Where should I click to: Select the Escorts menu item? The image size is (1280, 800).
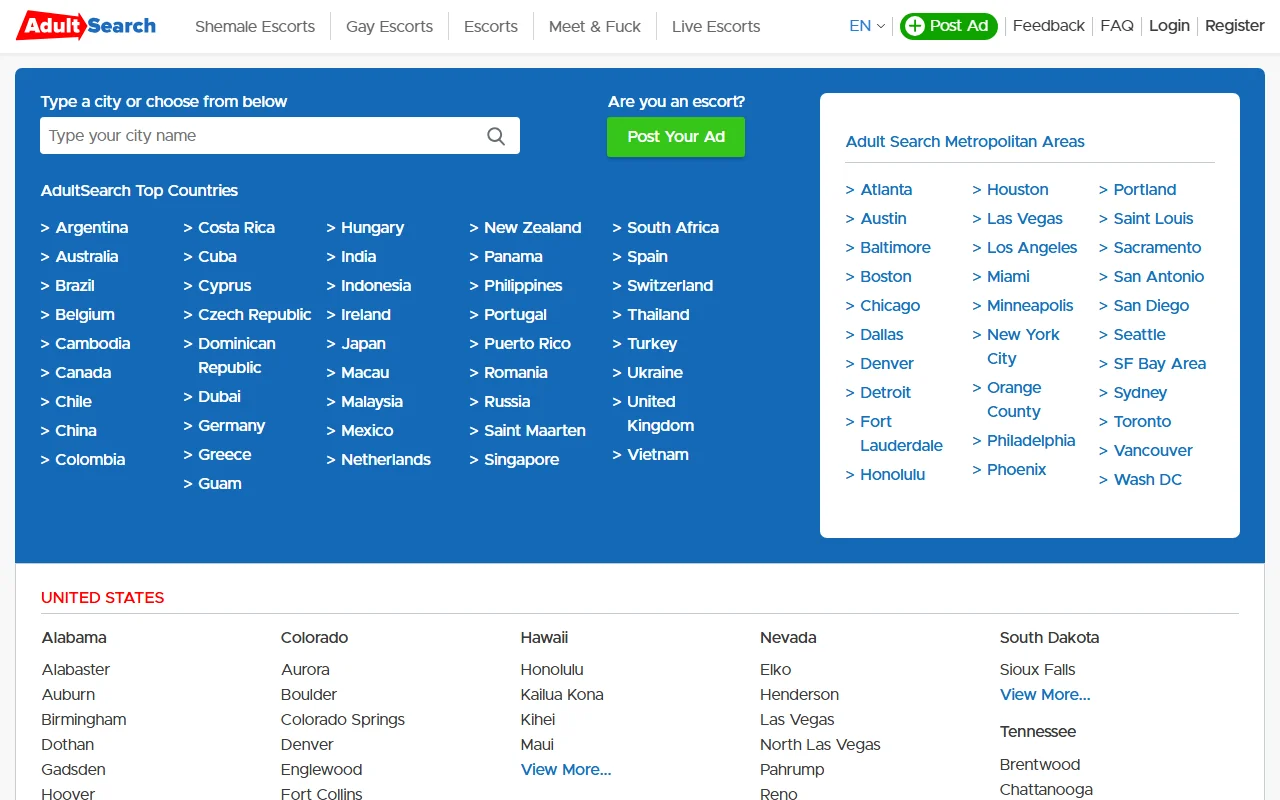click(490, 26)
